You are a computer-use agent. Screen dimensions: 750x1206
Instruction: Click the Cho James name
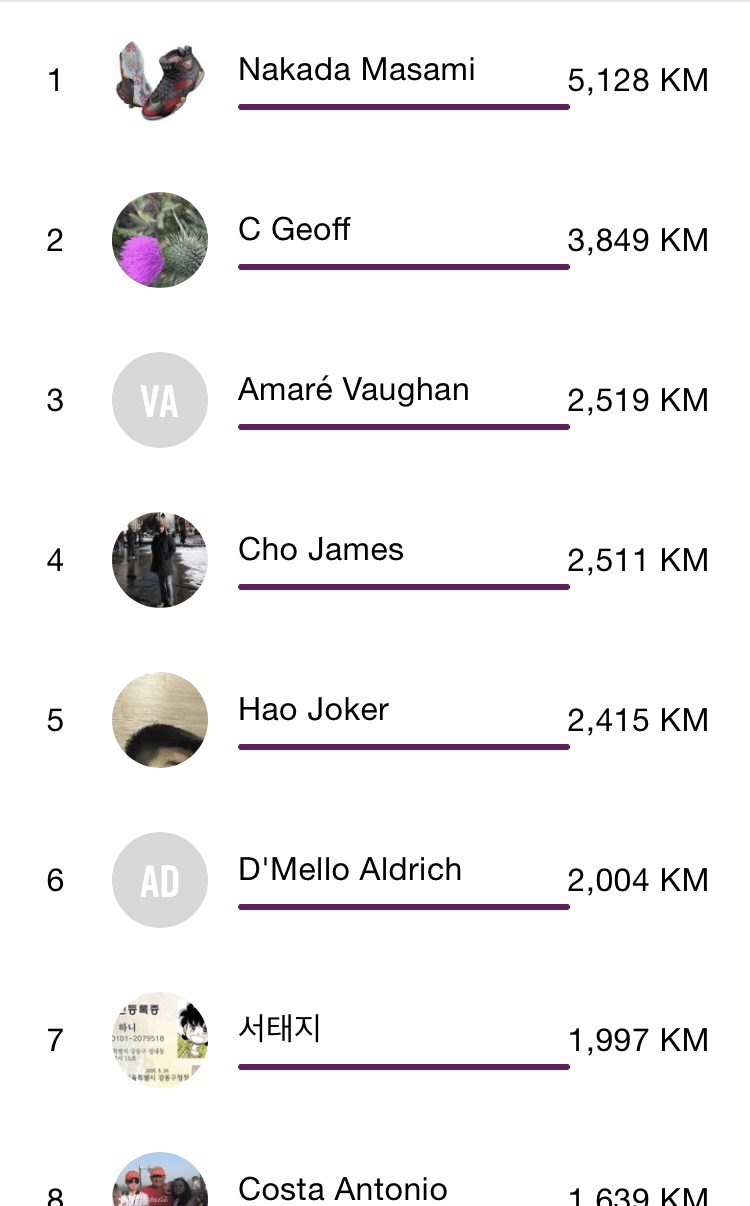coord(321,550)
